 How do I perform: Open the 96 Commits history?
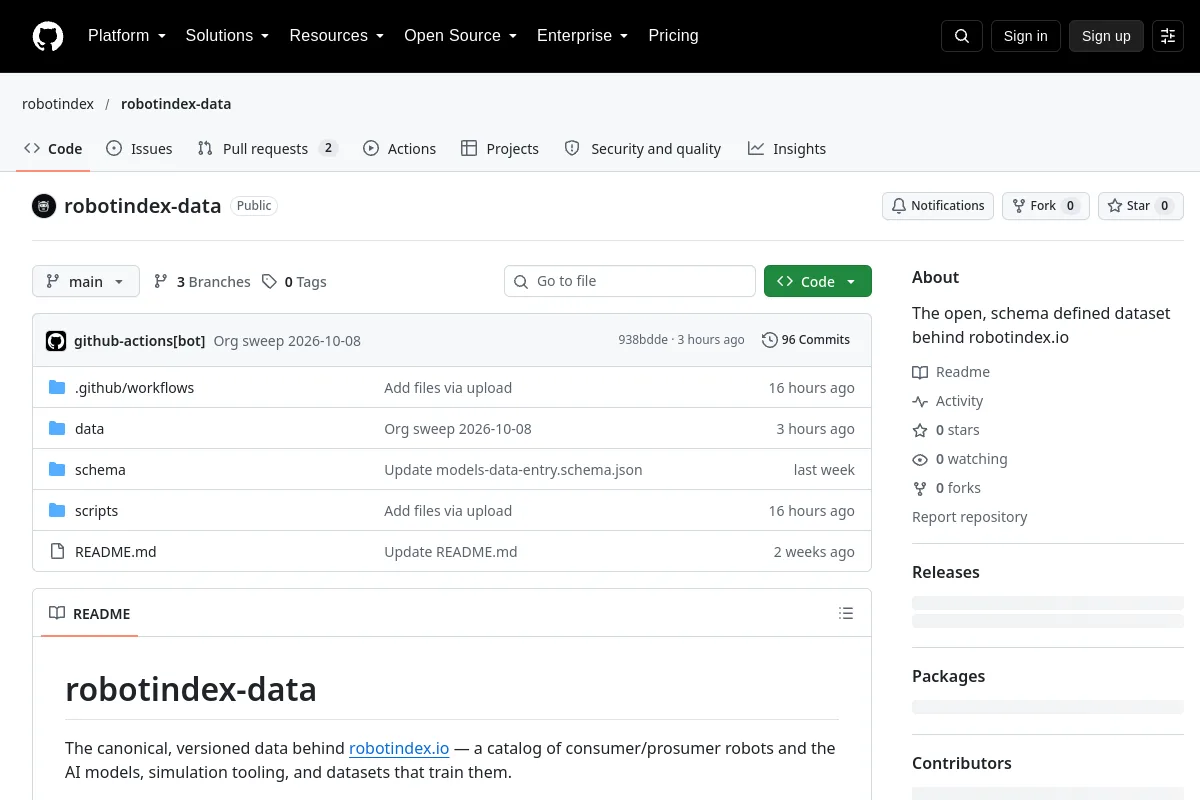click(x=806, y=340)
